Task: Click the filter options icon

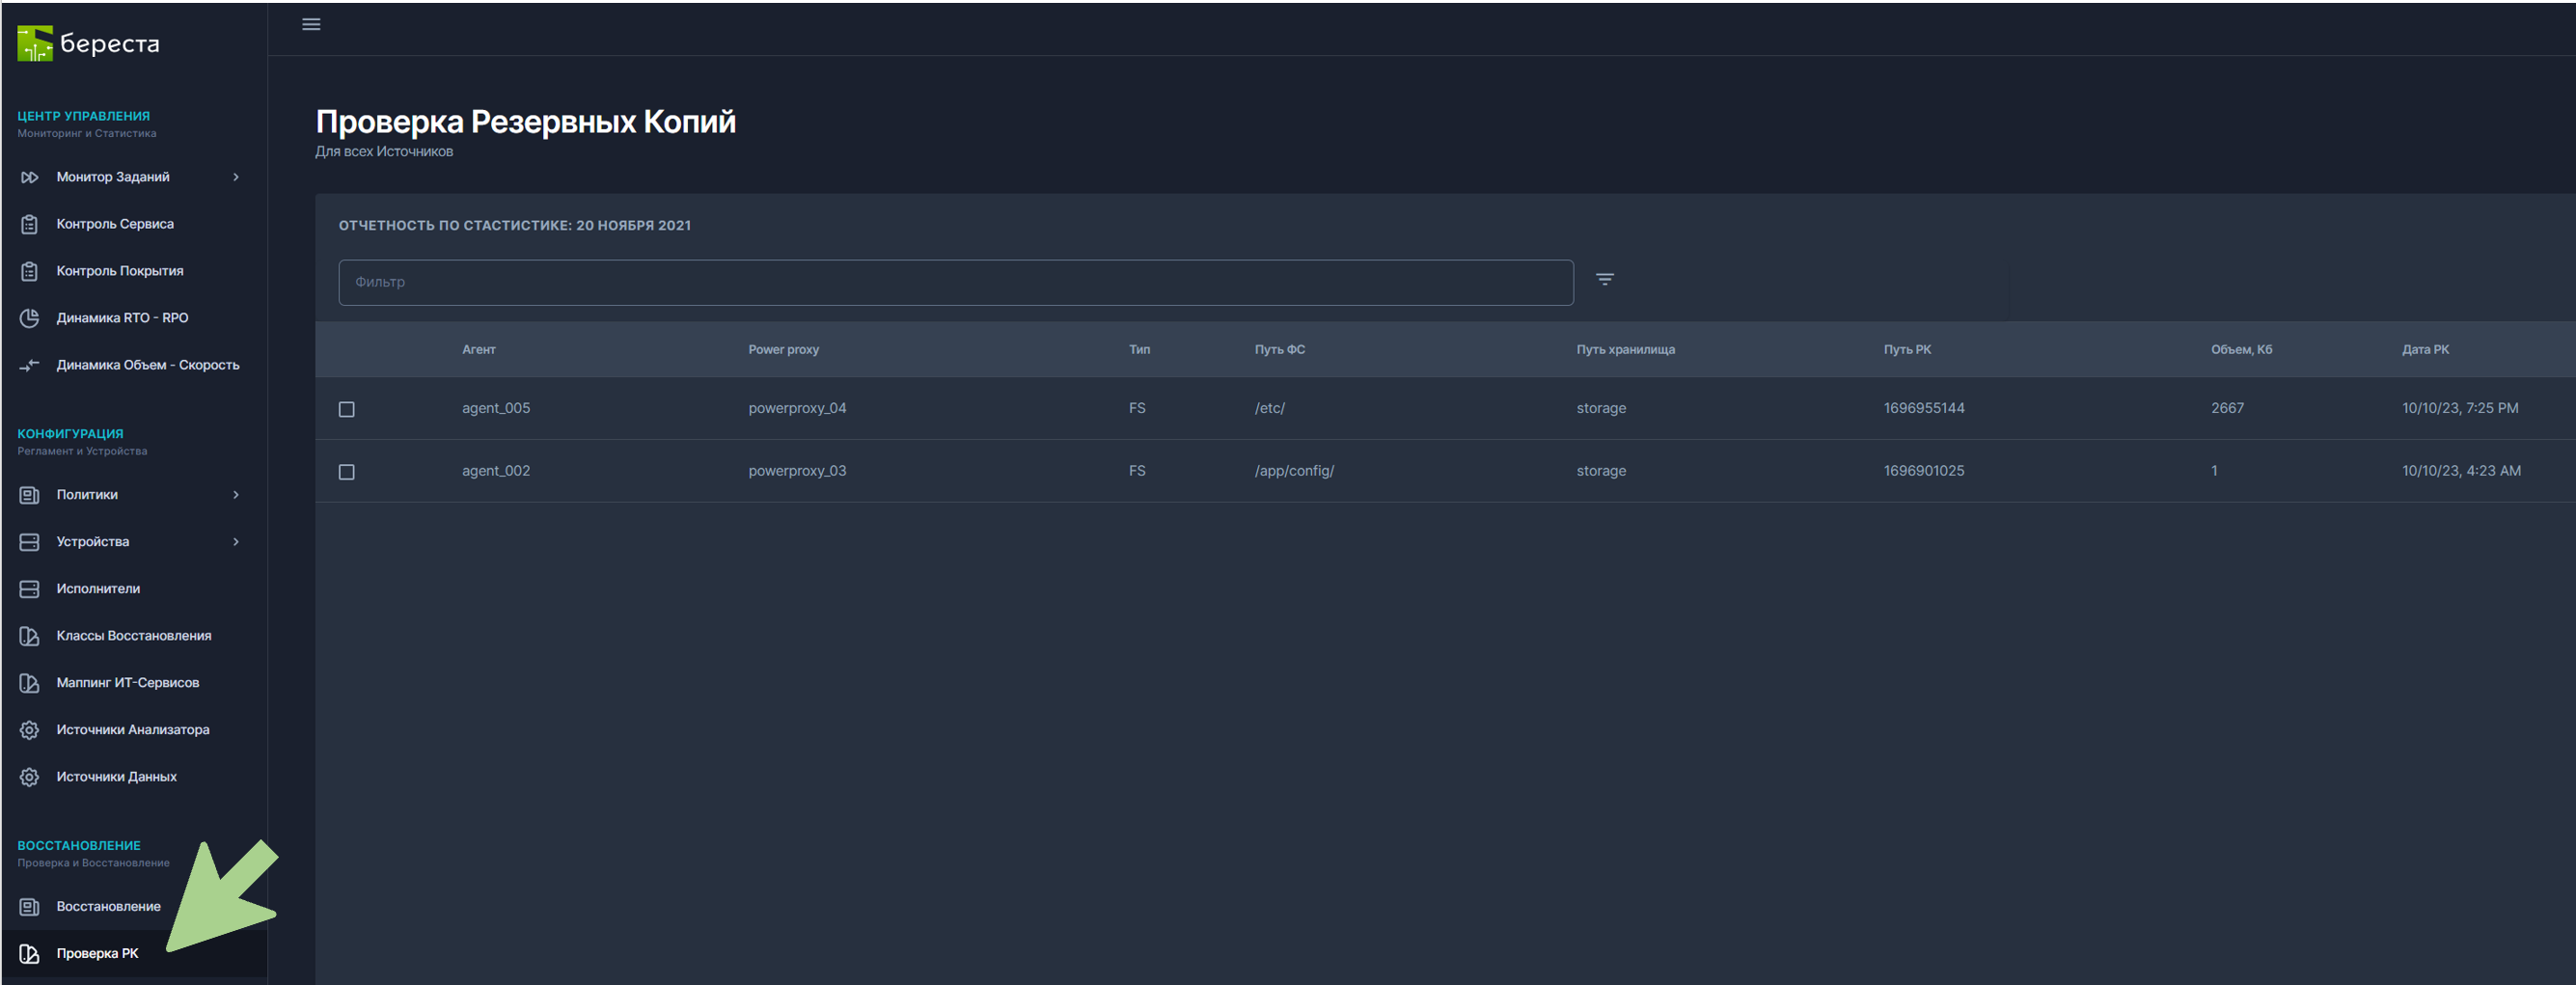Action: (x=1604, y=280)
